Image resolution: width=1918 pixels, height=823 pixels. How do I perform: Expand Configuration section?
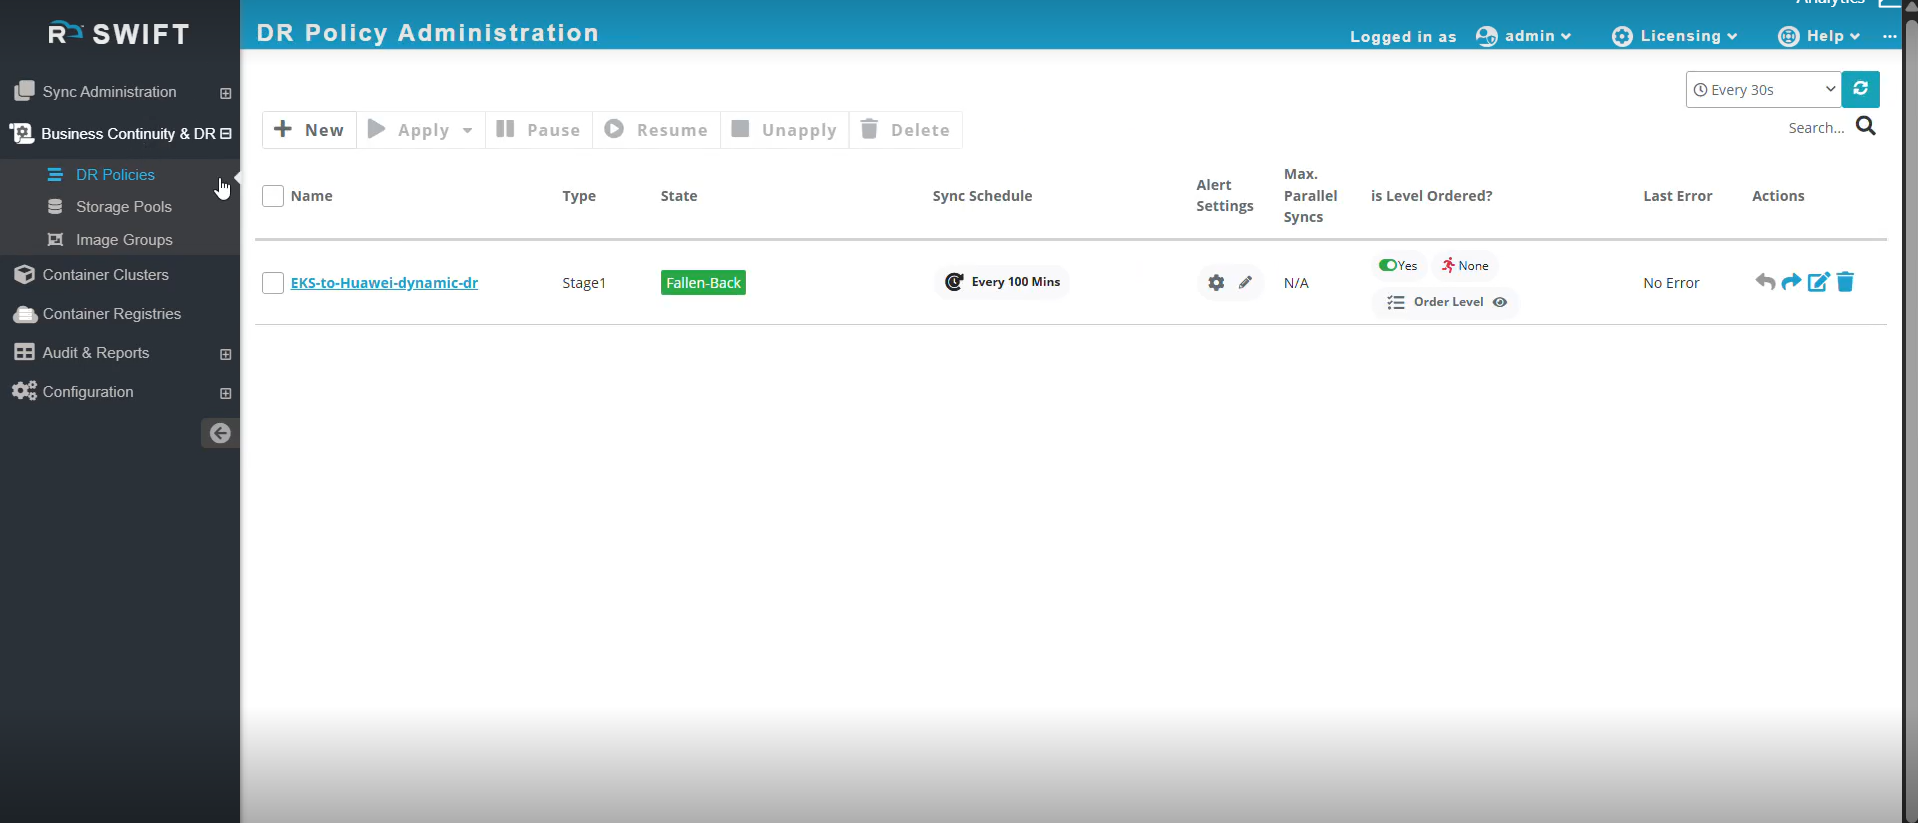(x=225, y=393)
